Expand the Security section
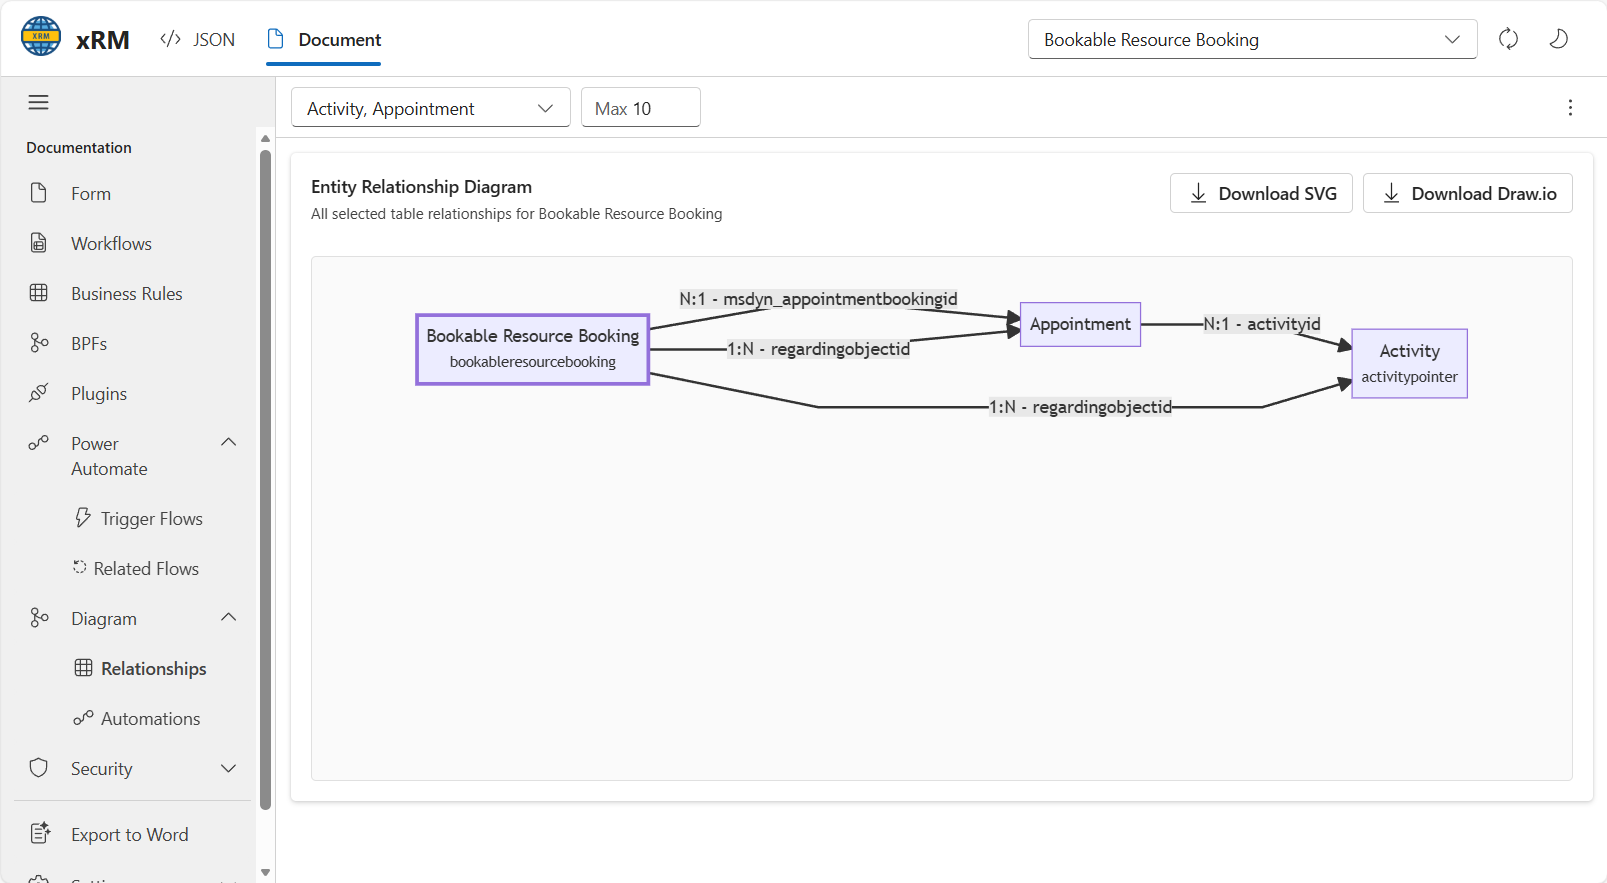The height and width of the screenshot is (883, 1607). tap(228, 769)
